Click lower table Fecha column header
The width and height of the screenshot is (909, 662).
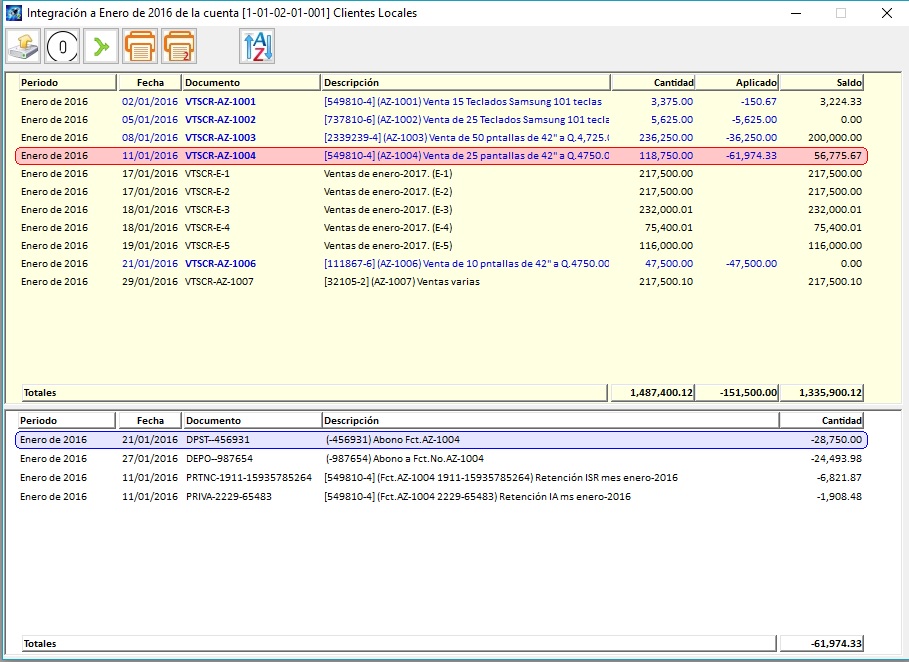click(x=150, y=421)
